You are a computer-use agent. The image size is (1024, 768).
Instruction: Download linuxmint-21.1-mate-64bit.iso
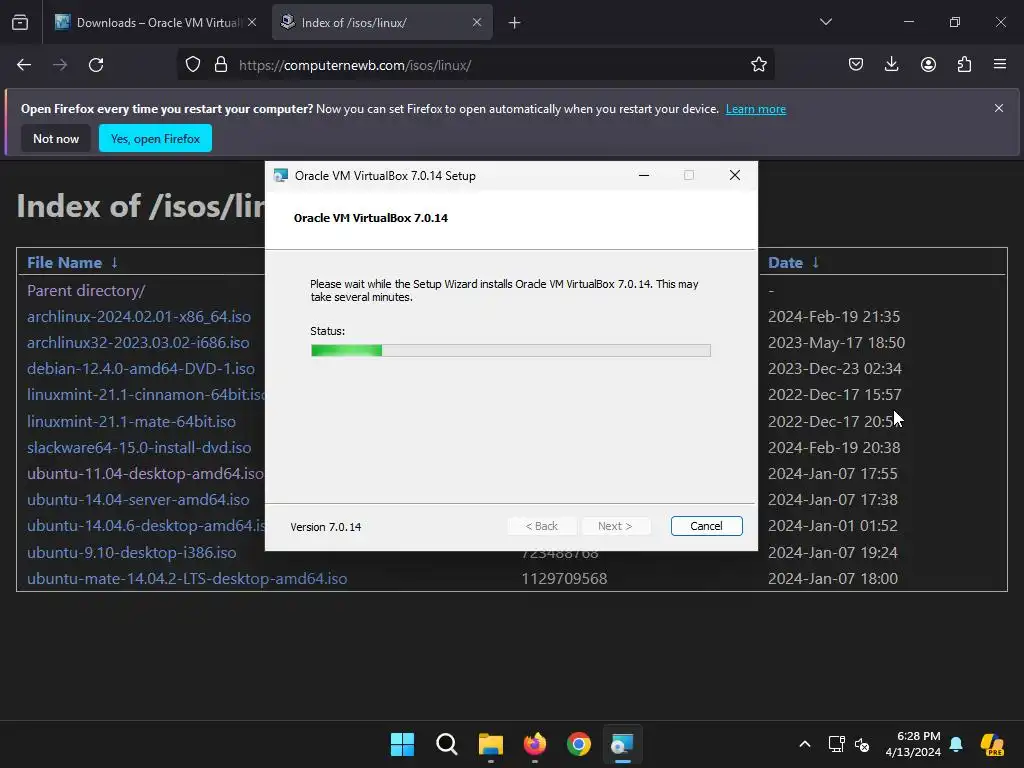131,422
